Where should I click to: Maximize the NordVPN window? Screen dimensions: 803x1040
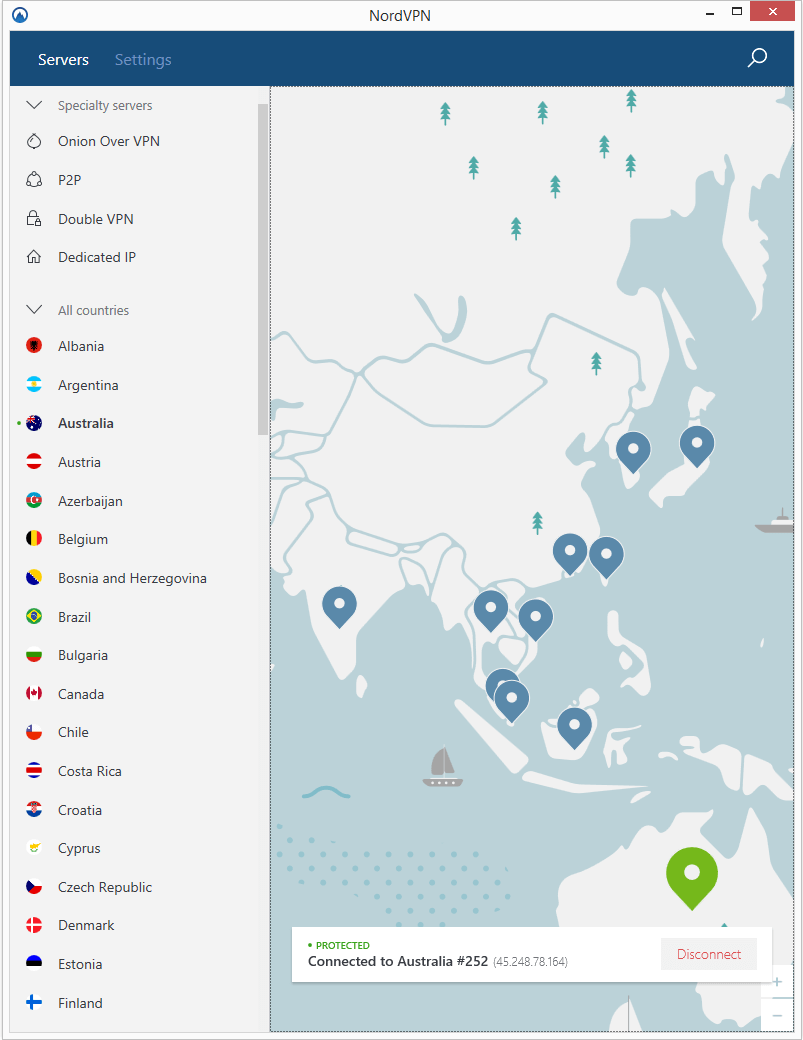(x=737, y=11)
